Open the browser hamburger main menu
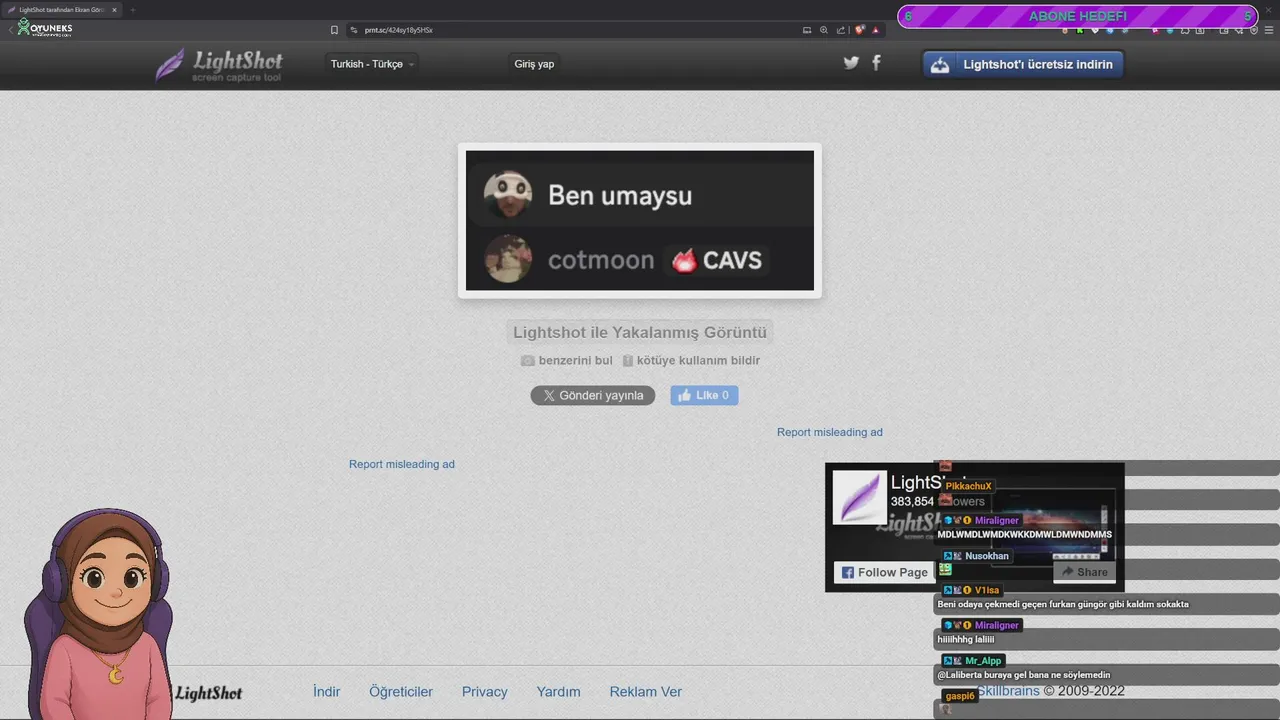1280x720 pixels. pos(1269,30)
